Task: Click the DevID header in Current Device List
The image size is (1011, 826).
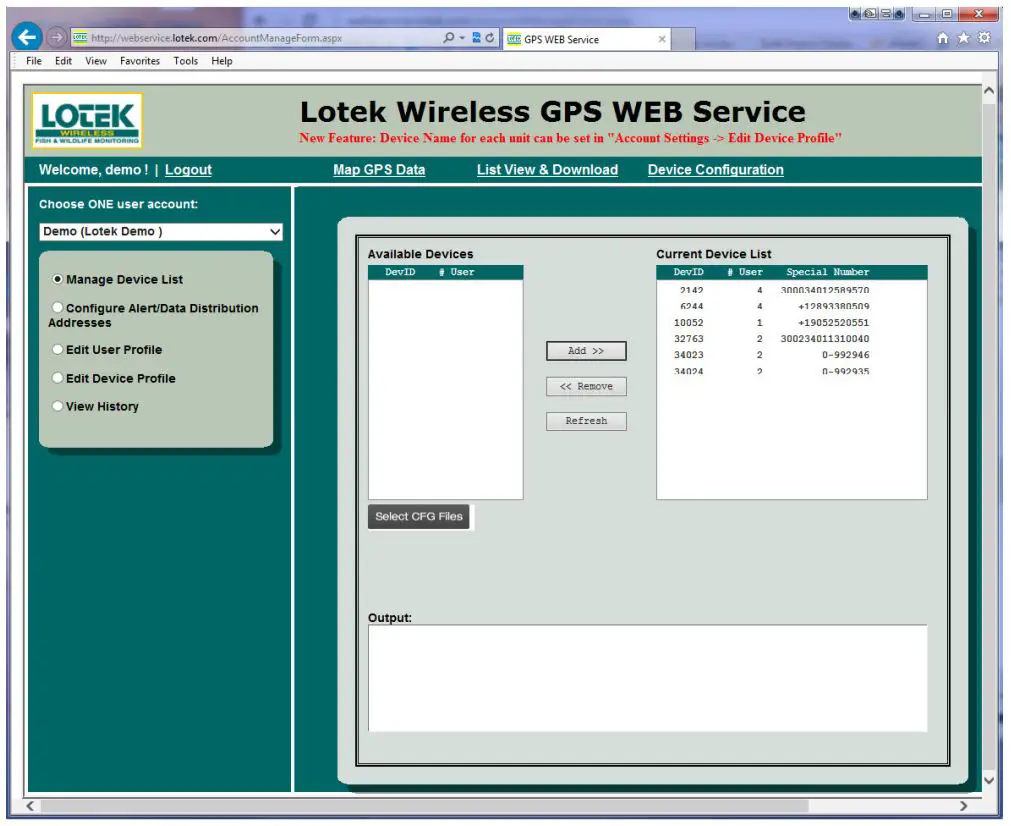Action: pos(688,272)
